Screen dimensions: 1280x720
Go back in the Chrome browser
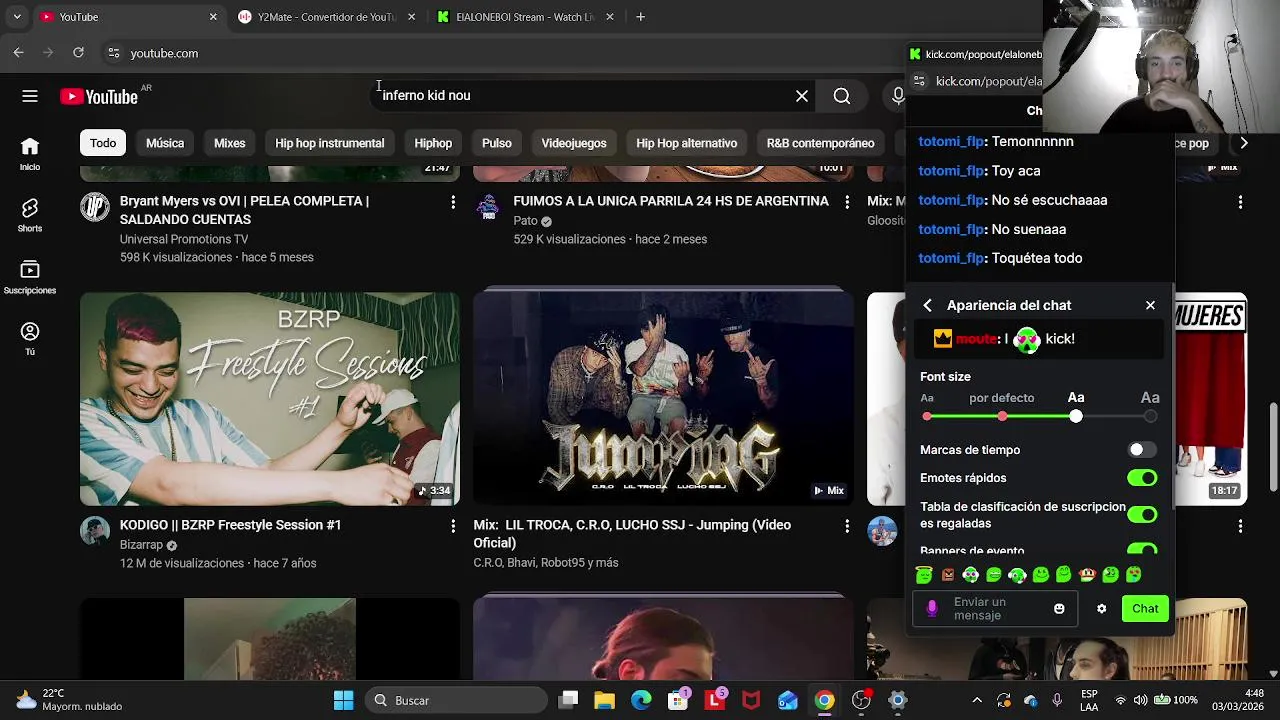19,53
